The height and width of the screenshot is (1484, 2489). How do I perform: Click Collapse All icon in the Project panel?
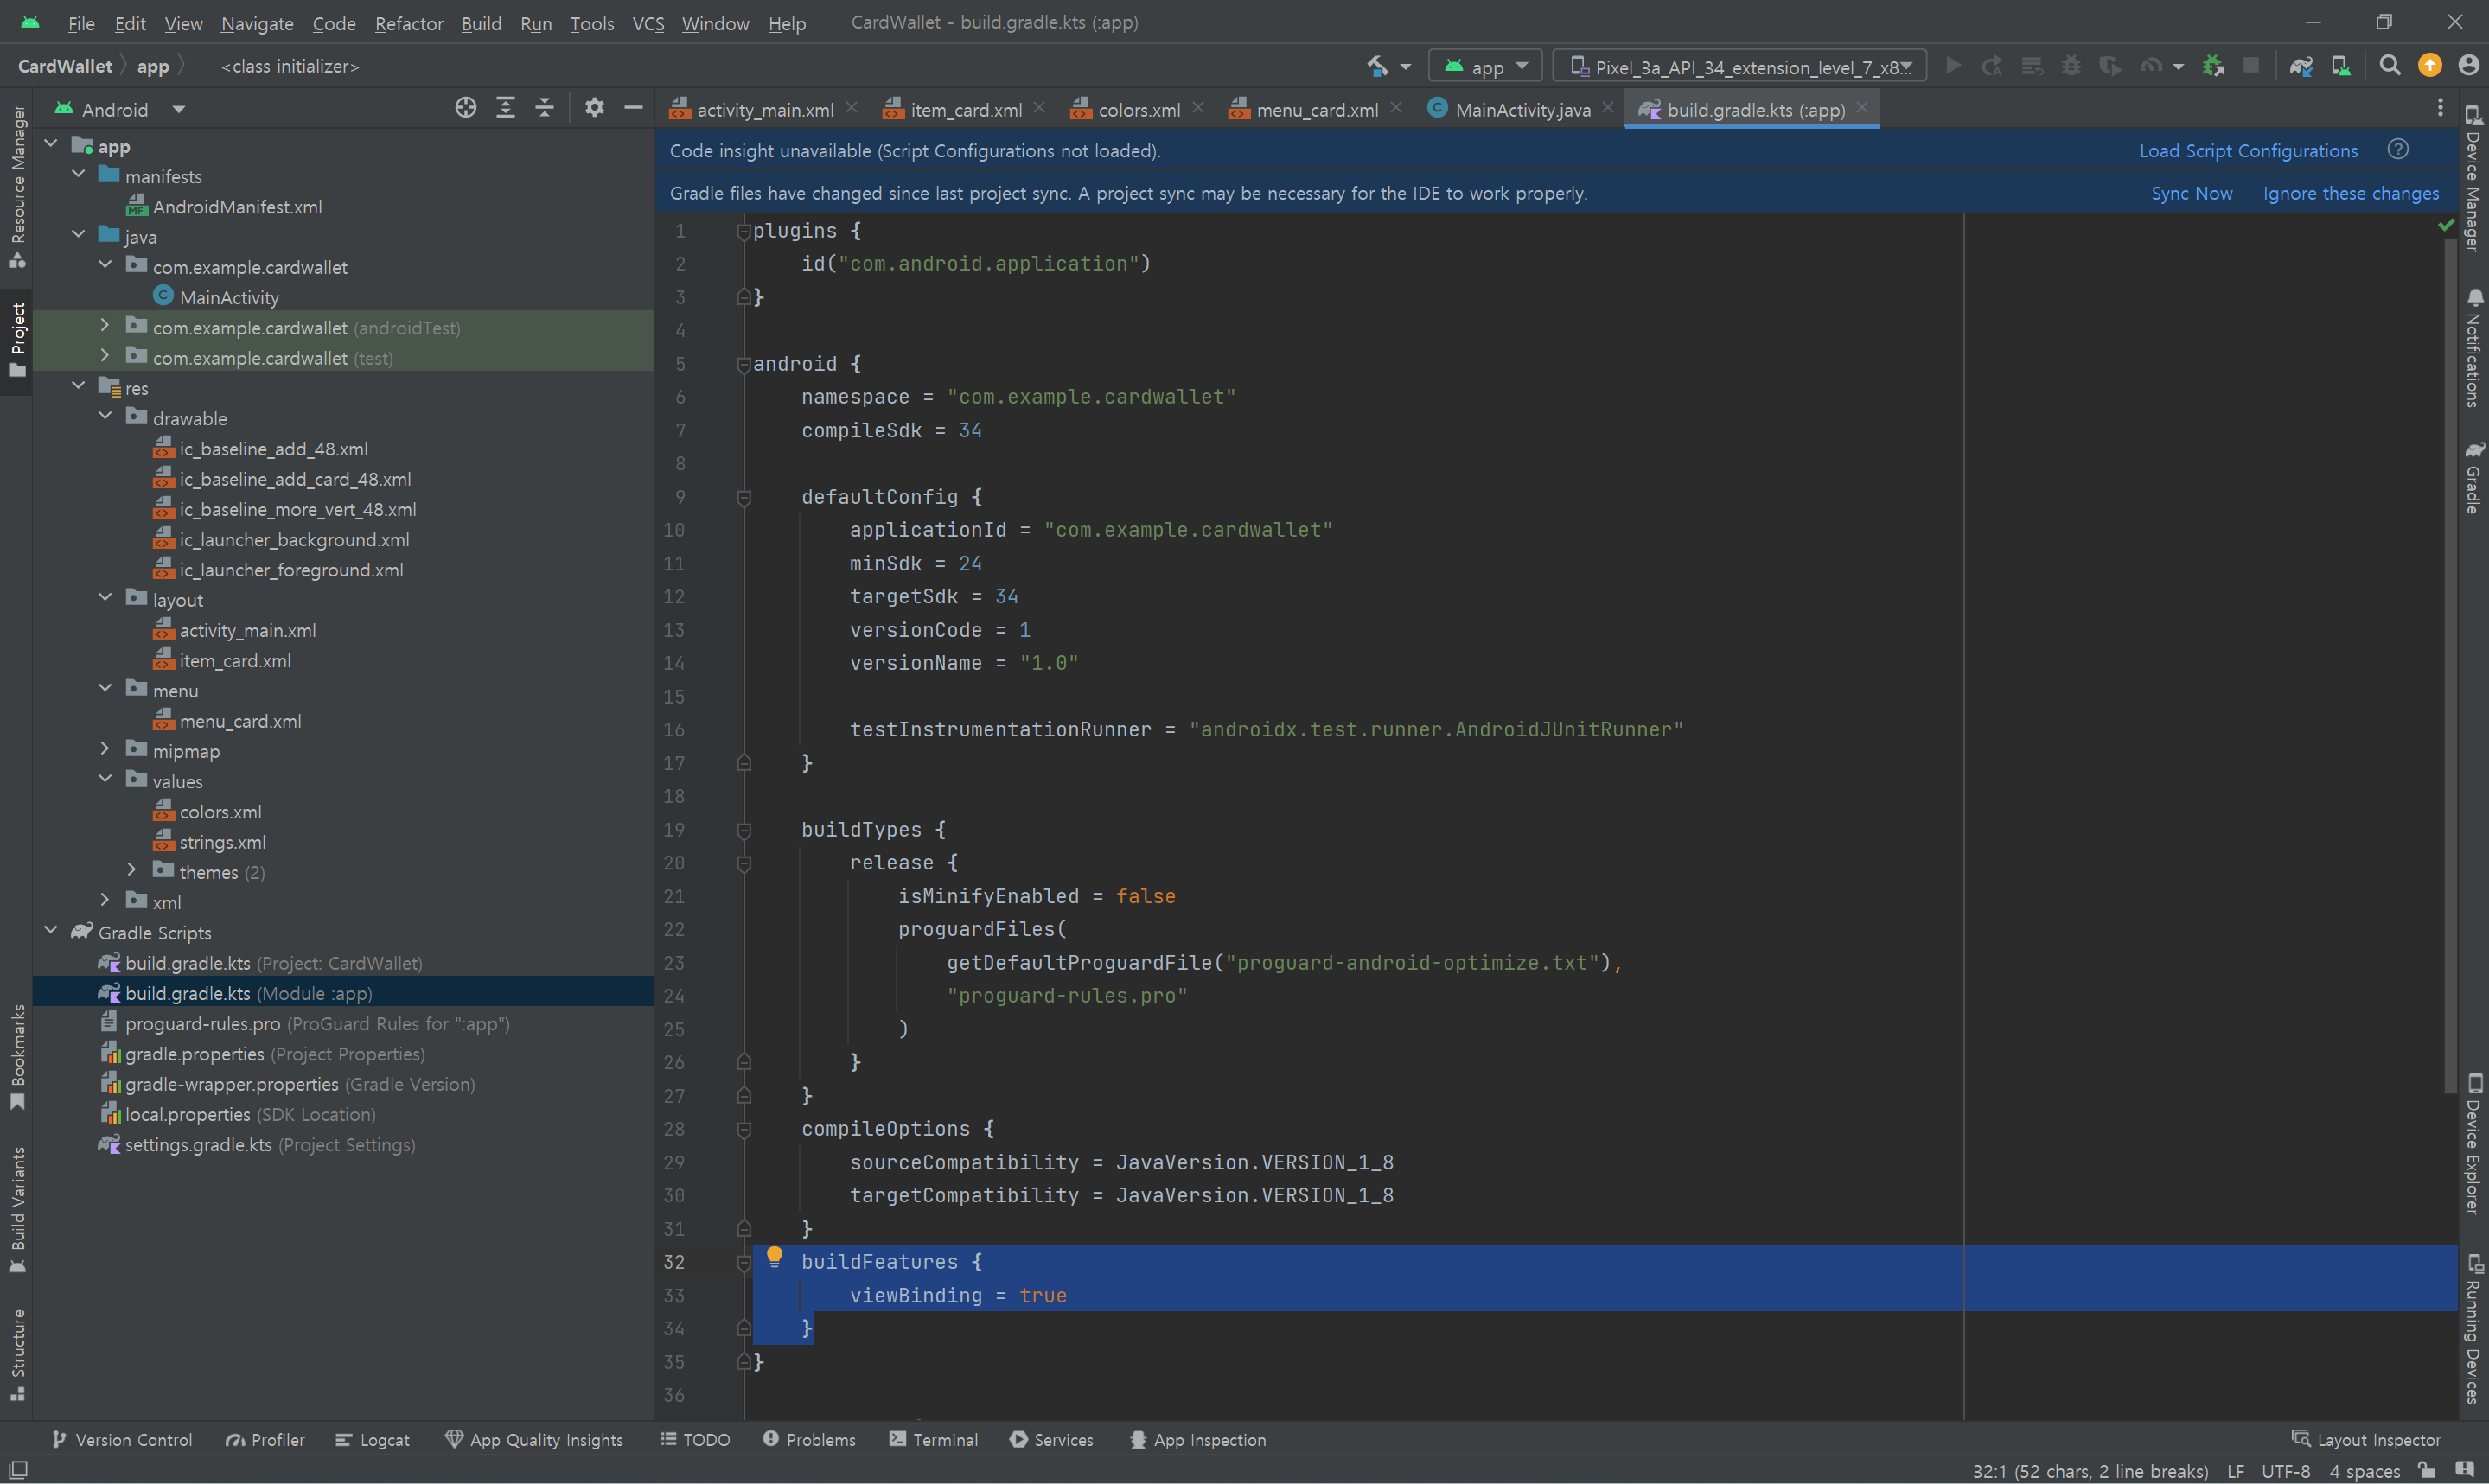coord(545,108)
